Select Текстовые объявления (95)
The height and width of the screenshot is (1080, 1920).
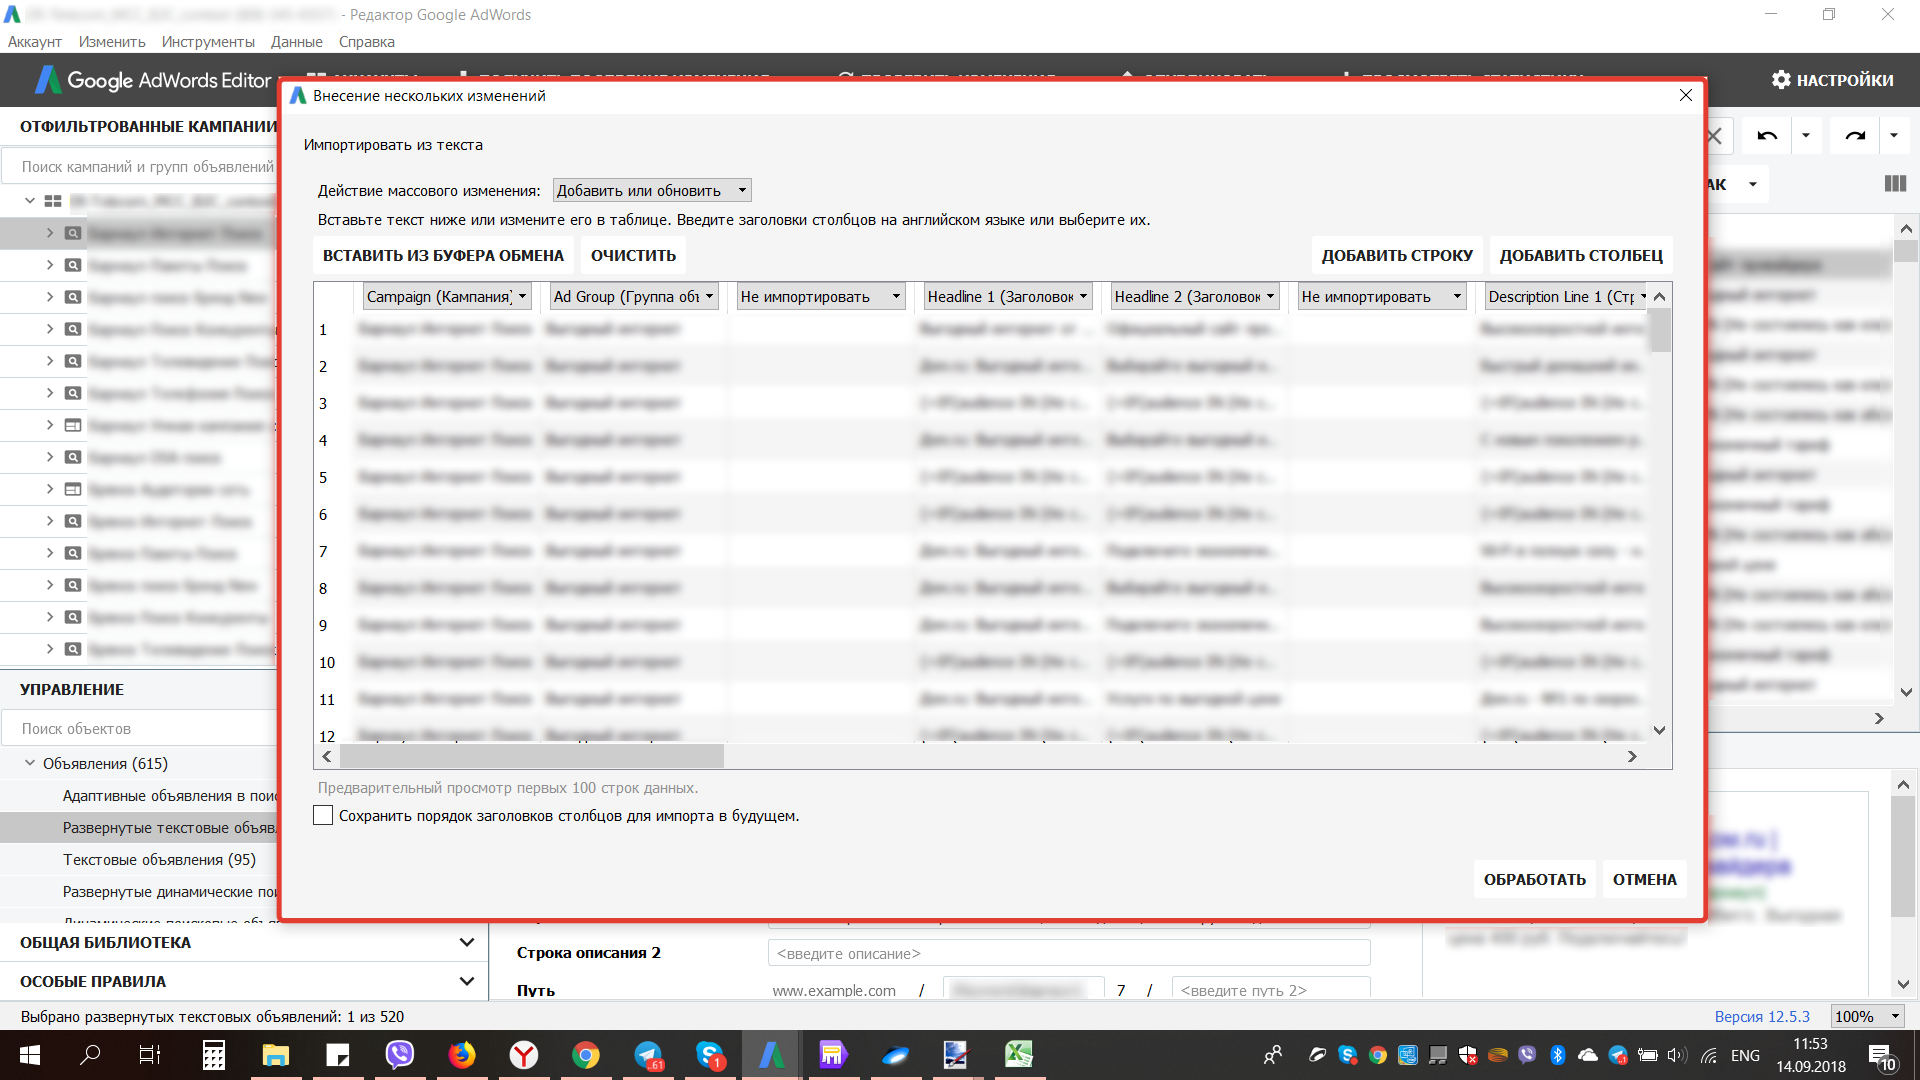pyautogui.click(x=160, y=859)
